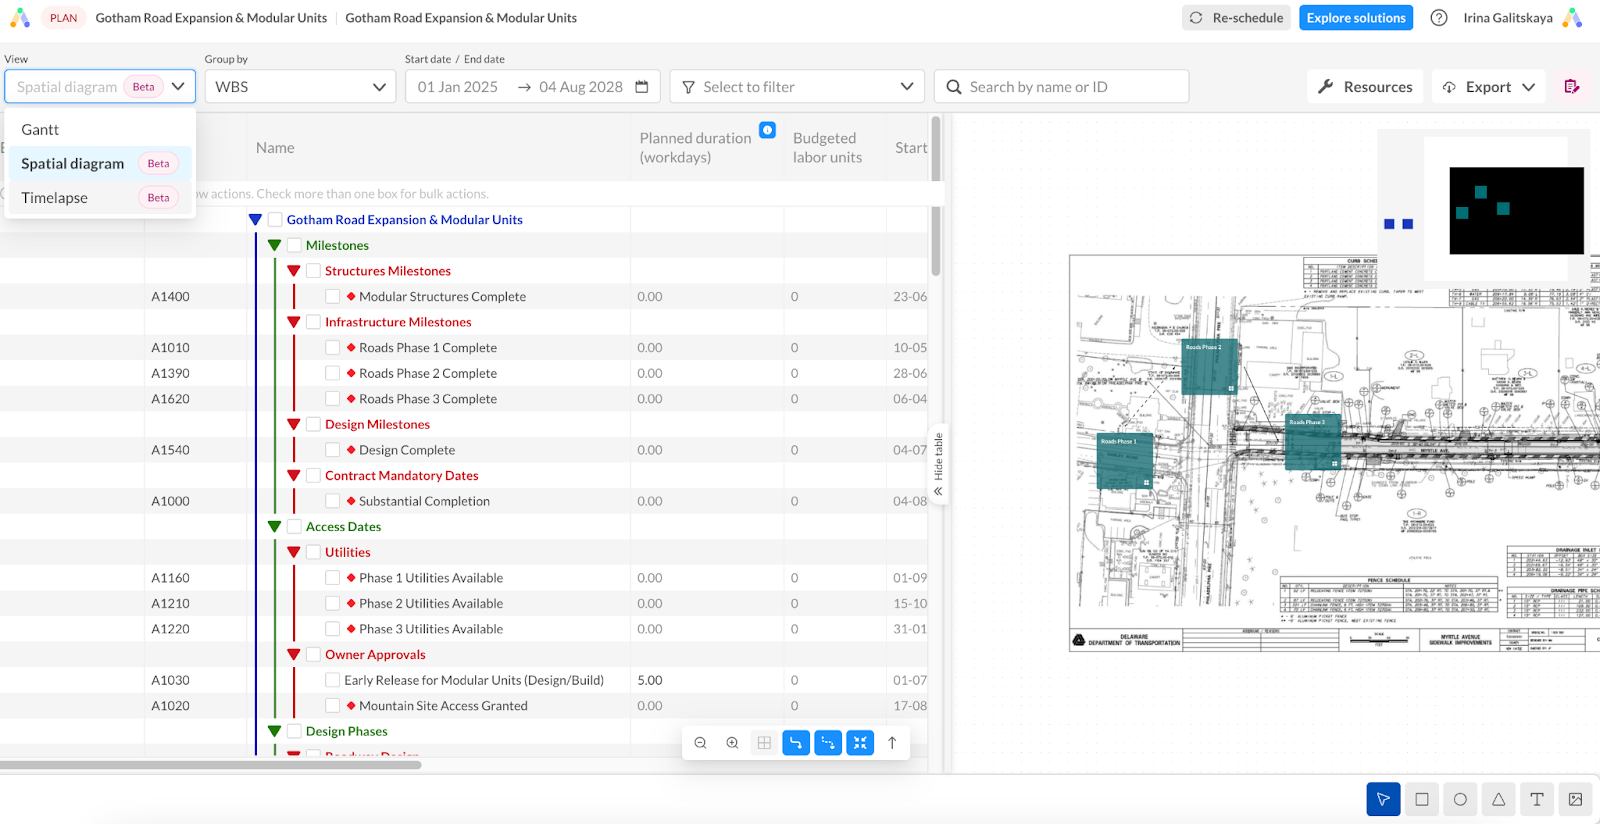Collapse the Infrastructure Milestones triangle

pyautogui.click(x=293, y=322)
